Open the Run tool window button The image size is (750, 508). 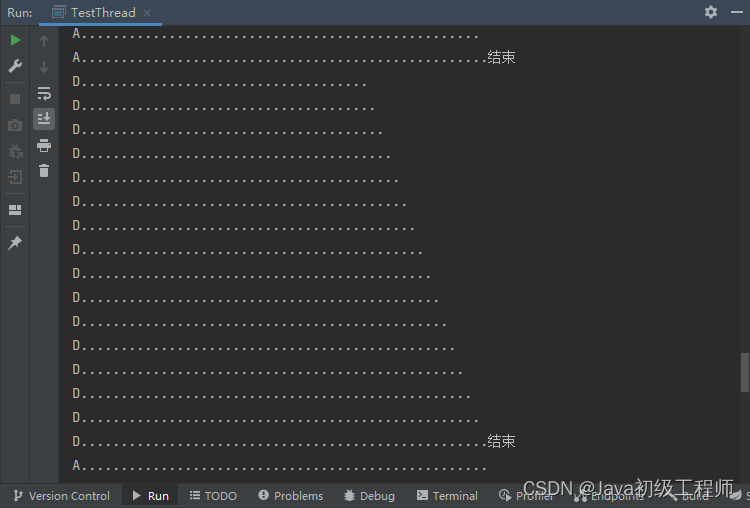pyautogui.click(x=150, y=496)
